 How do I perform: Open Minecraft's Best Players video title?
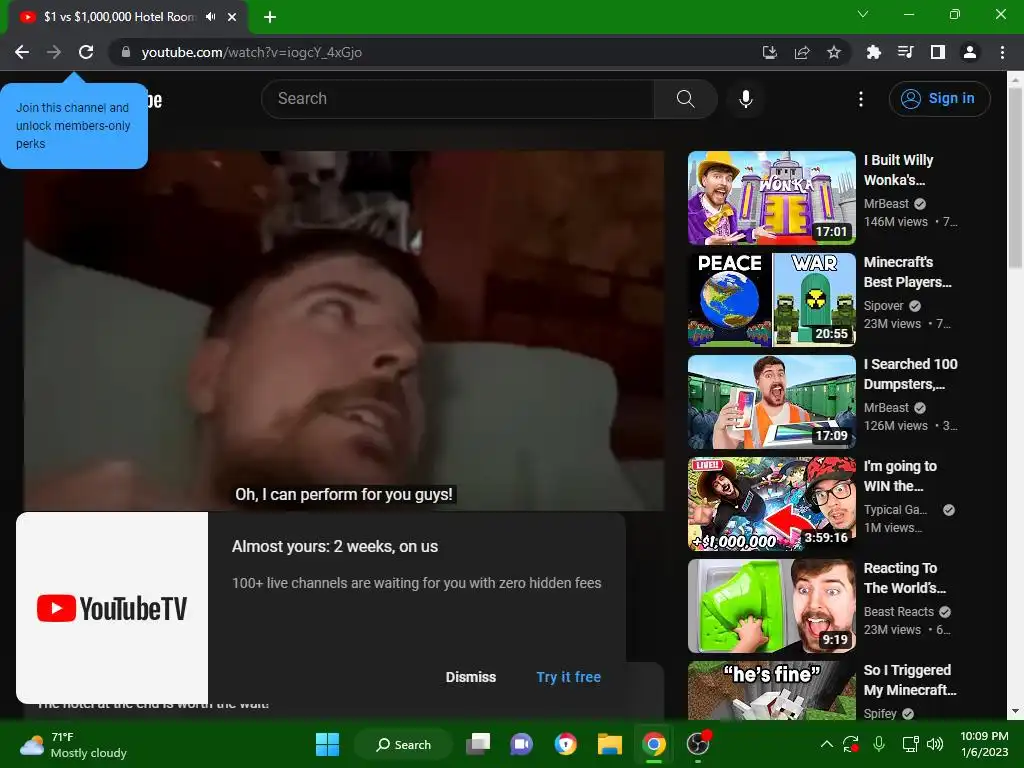908,272
